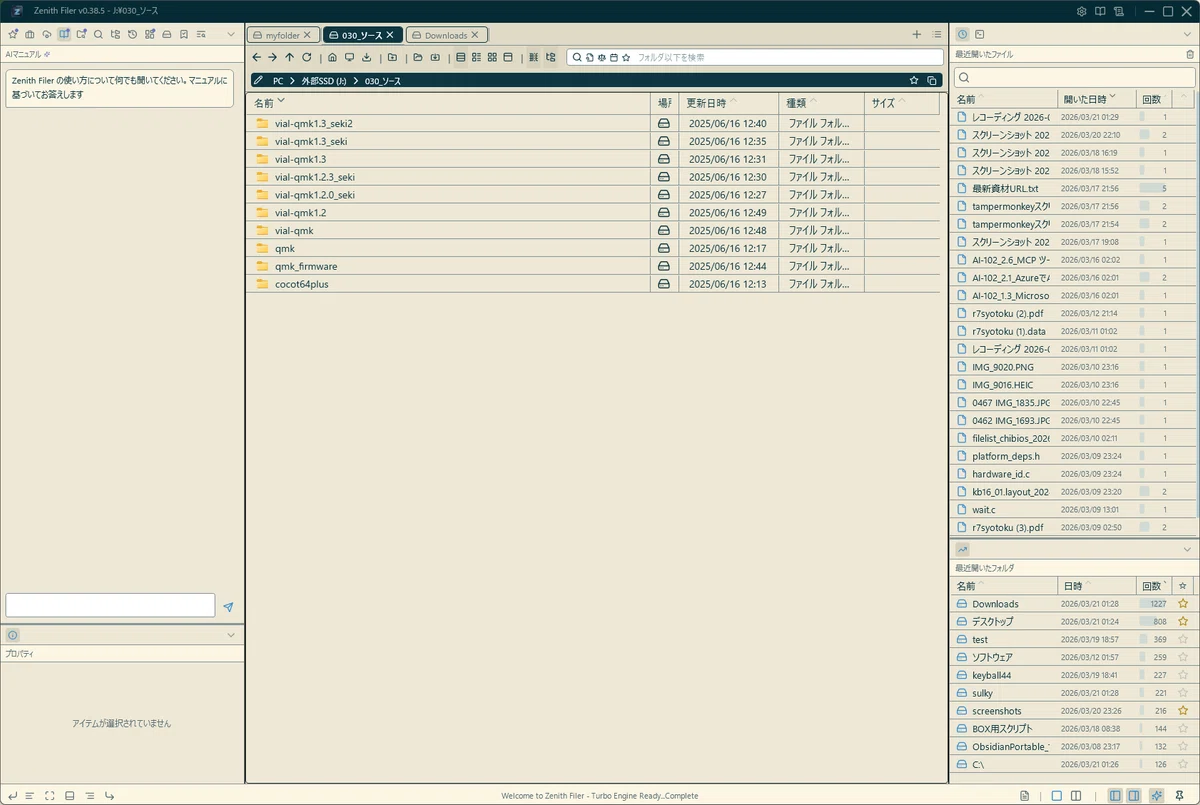
Task: Switch to large icons grid view
Action: [492, 57]
